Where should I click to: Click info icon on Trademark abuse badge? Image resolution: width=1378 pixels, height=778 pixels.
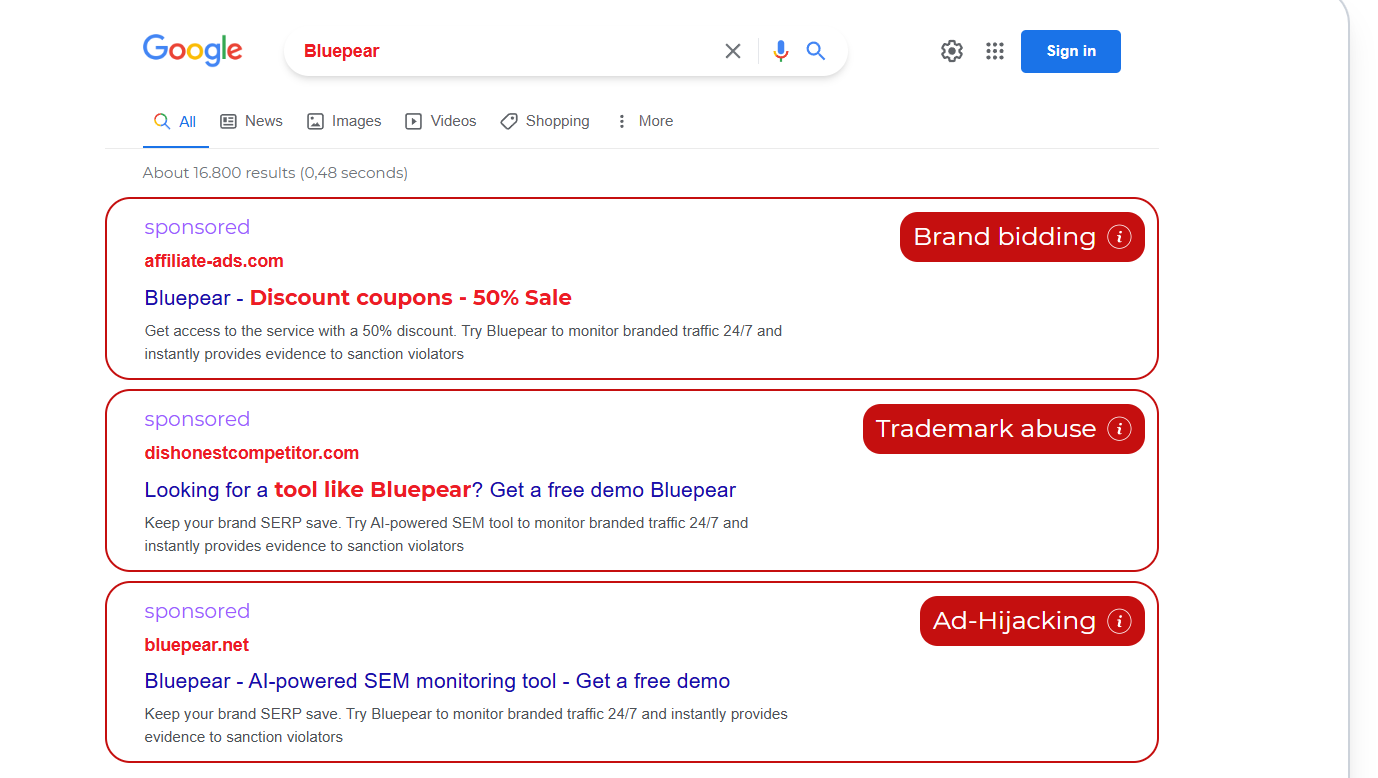1119,429
